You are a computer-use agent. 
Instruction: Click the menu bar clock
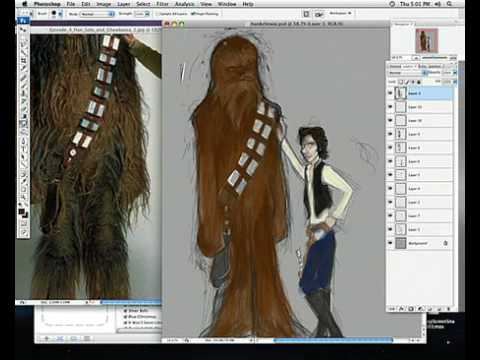415,4
